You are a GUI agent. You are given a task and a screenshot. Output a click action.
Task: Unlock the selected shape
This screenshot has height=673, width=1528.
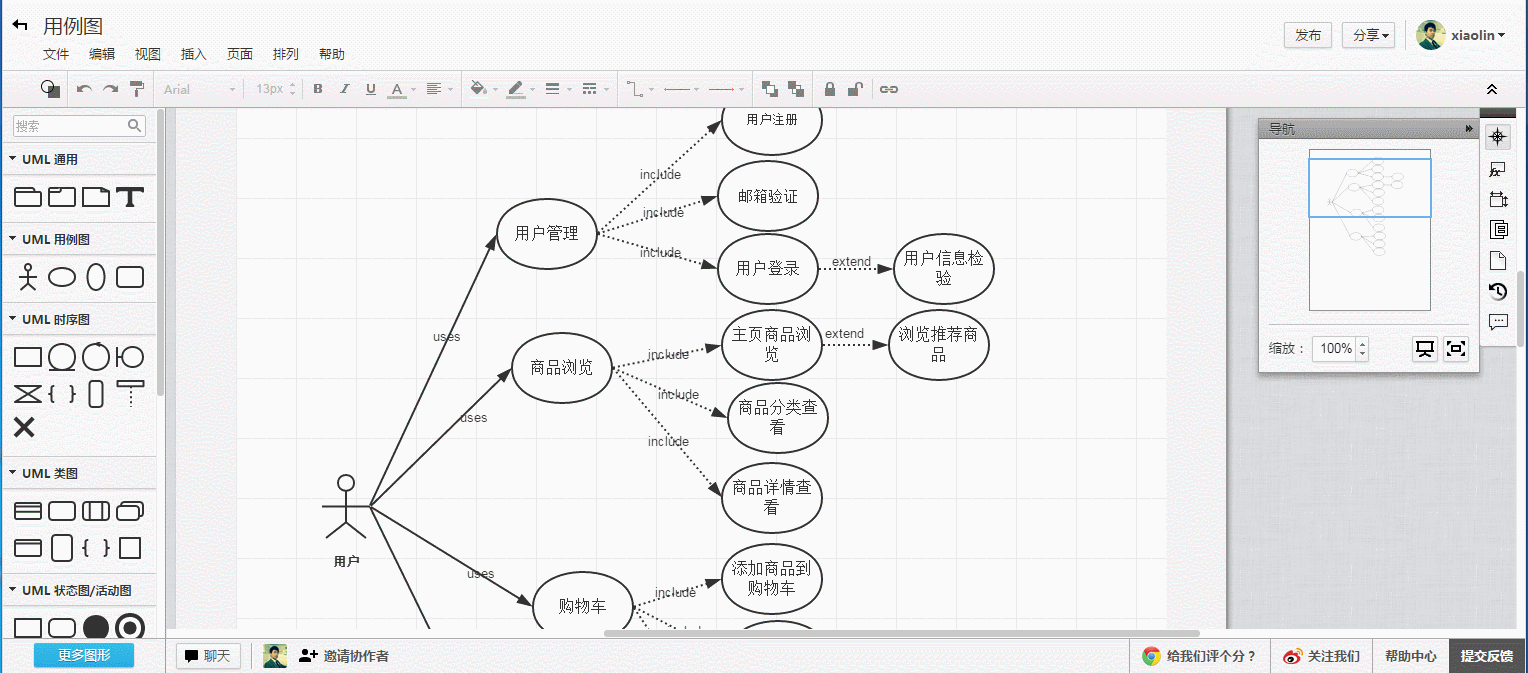point(856,89)
